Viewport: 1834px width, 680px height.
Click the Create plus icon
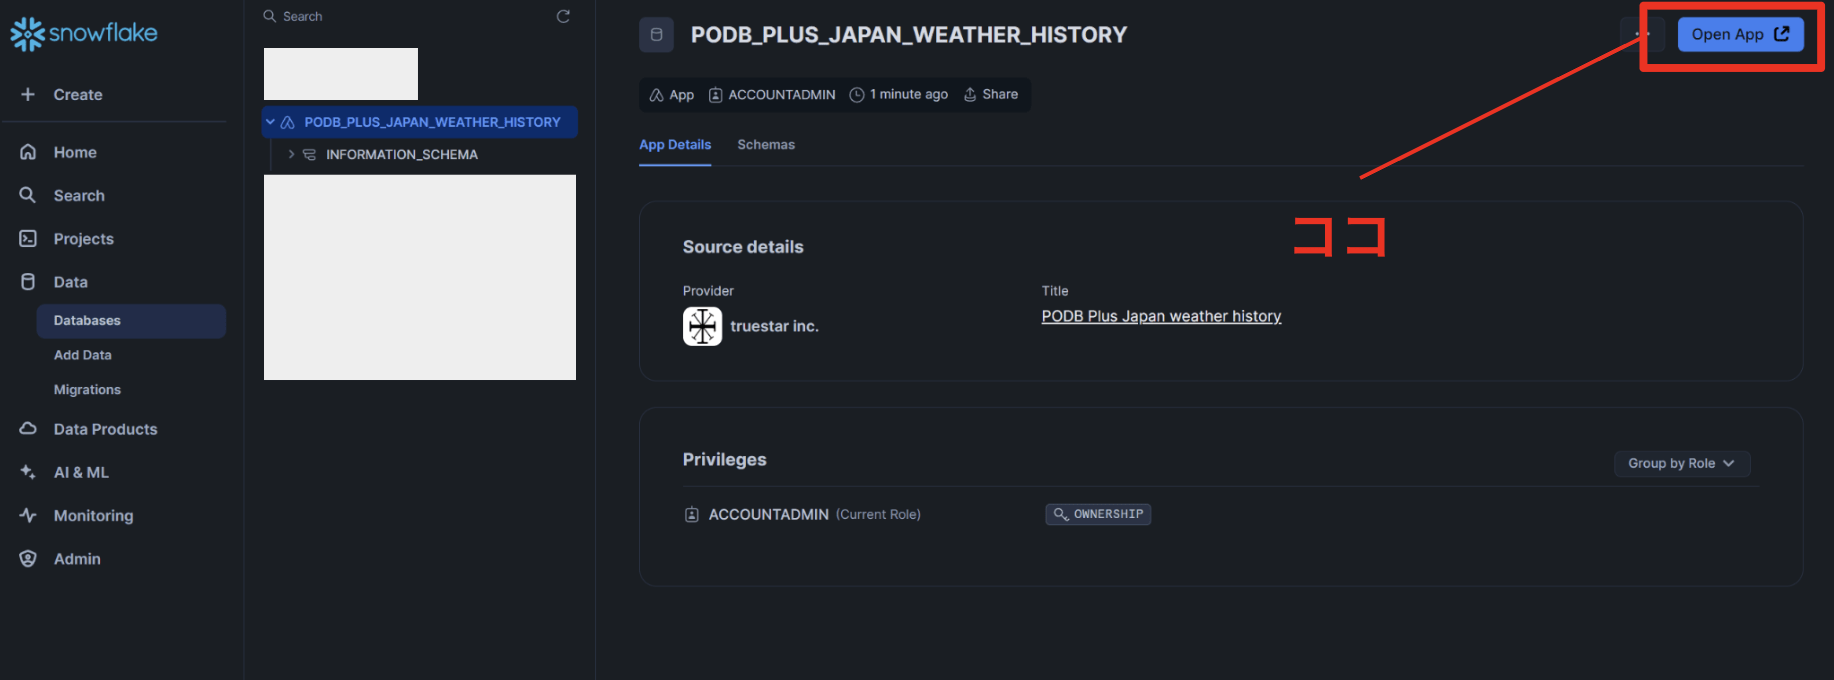tap(28, 94)
